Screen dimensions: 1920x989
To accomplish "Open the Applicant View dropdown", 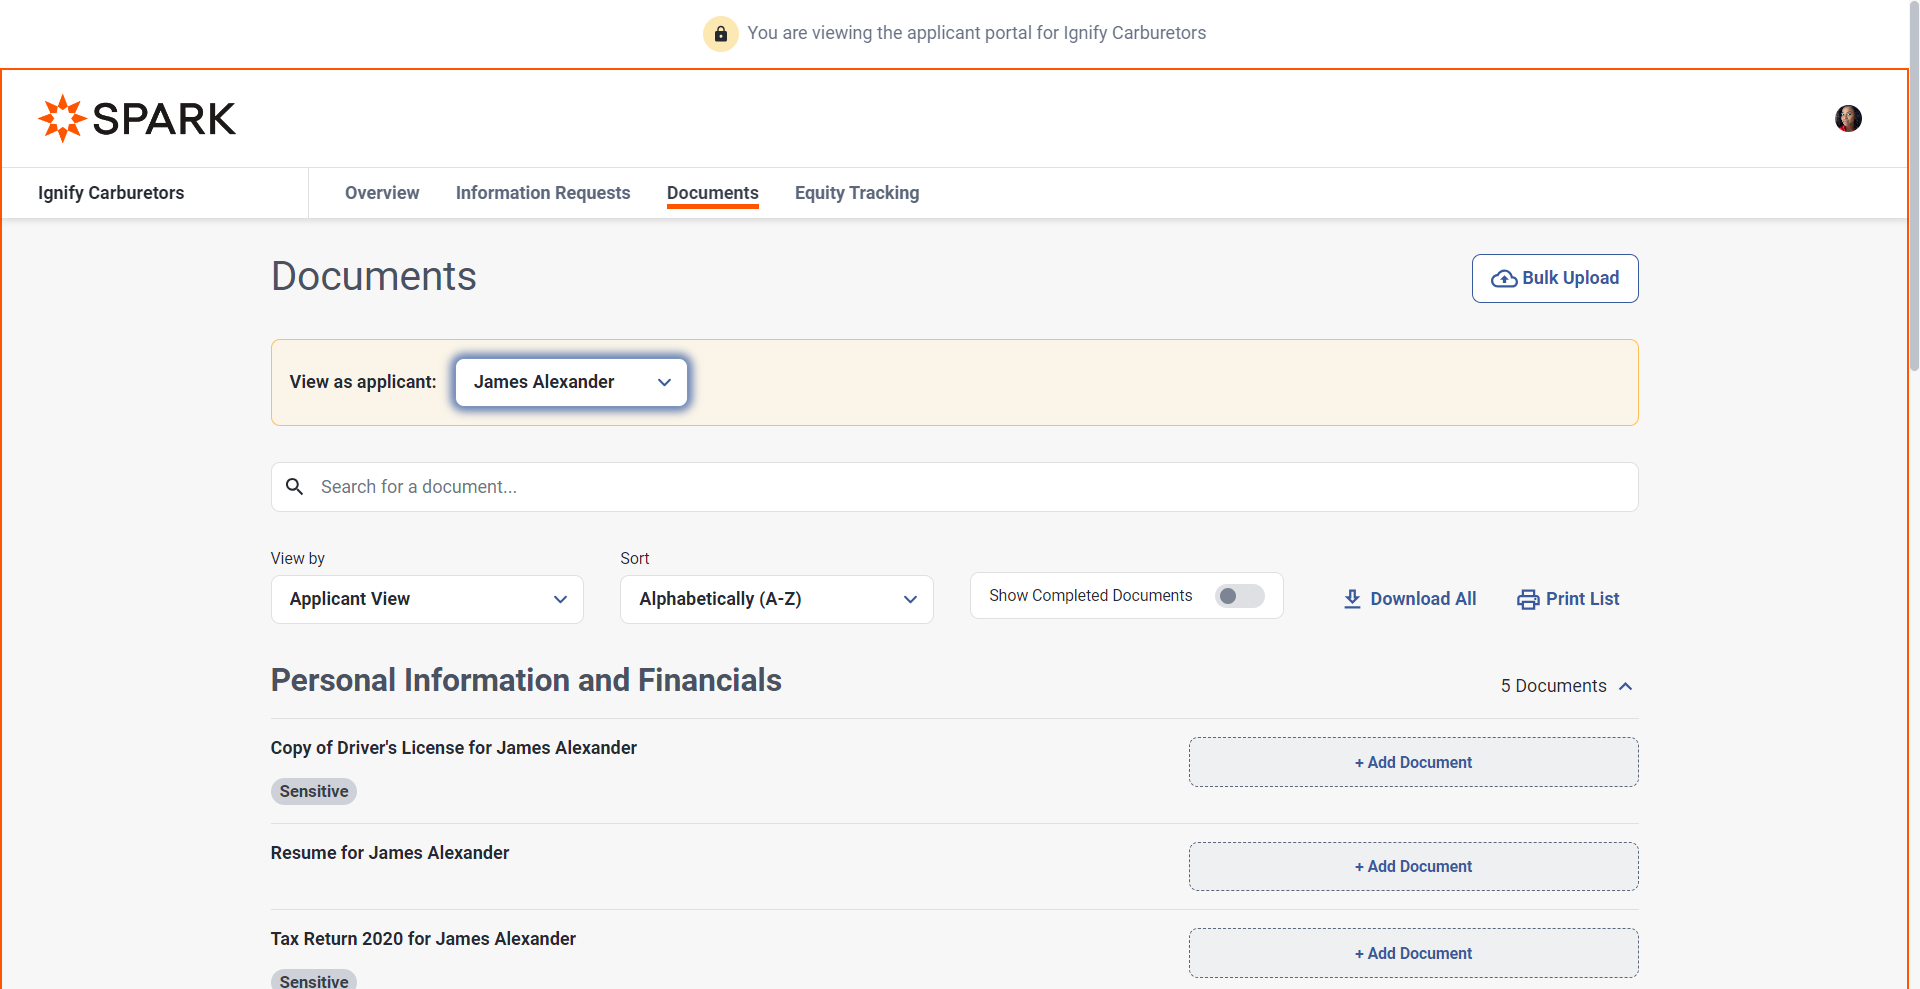I will click(427, 599).
